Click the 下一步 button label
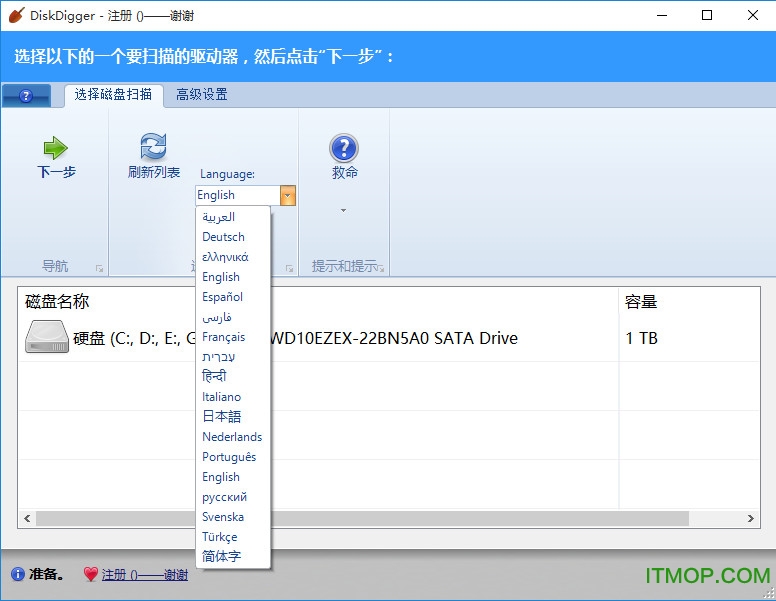 pyautogui.click(x=56, y=172)
